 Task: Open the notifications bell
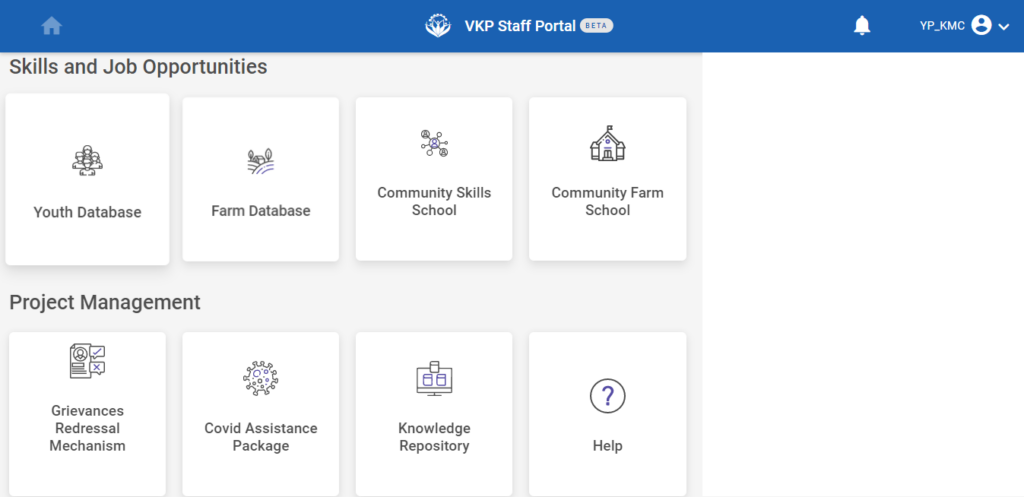(x=862, y=26)
